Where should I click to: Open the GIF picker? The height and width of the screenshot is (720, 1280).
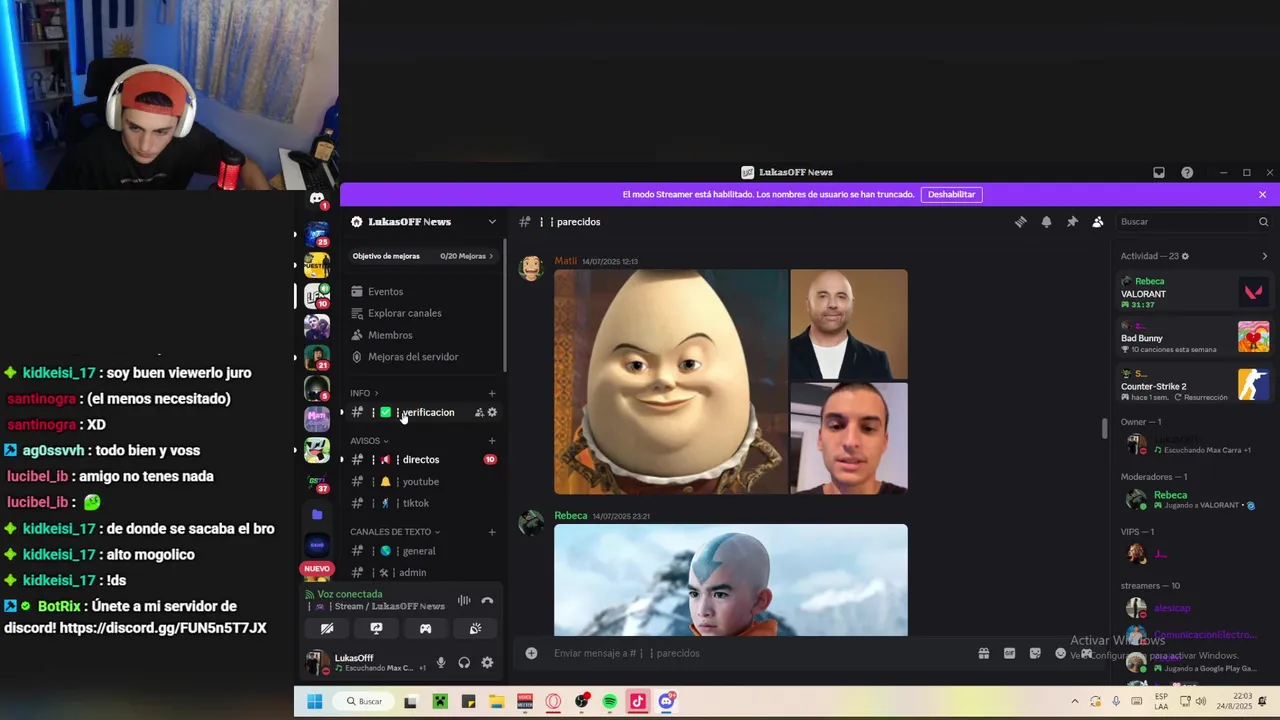point(1009,653)
